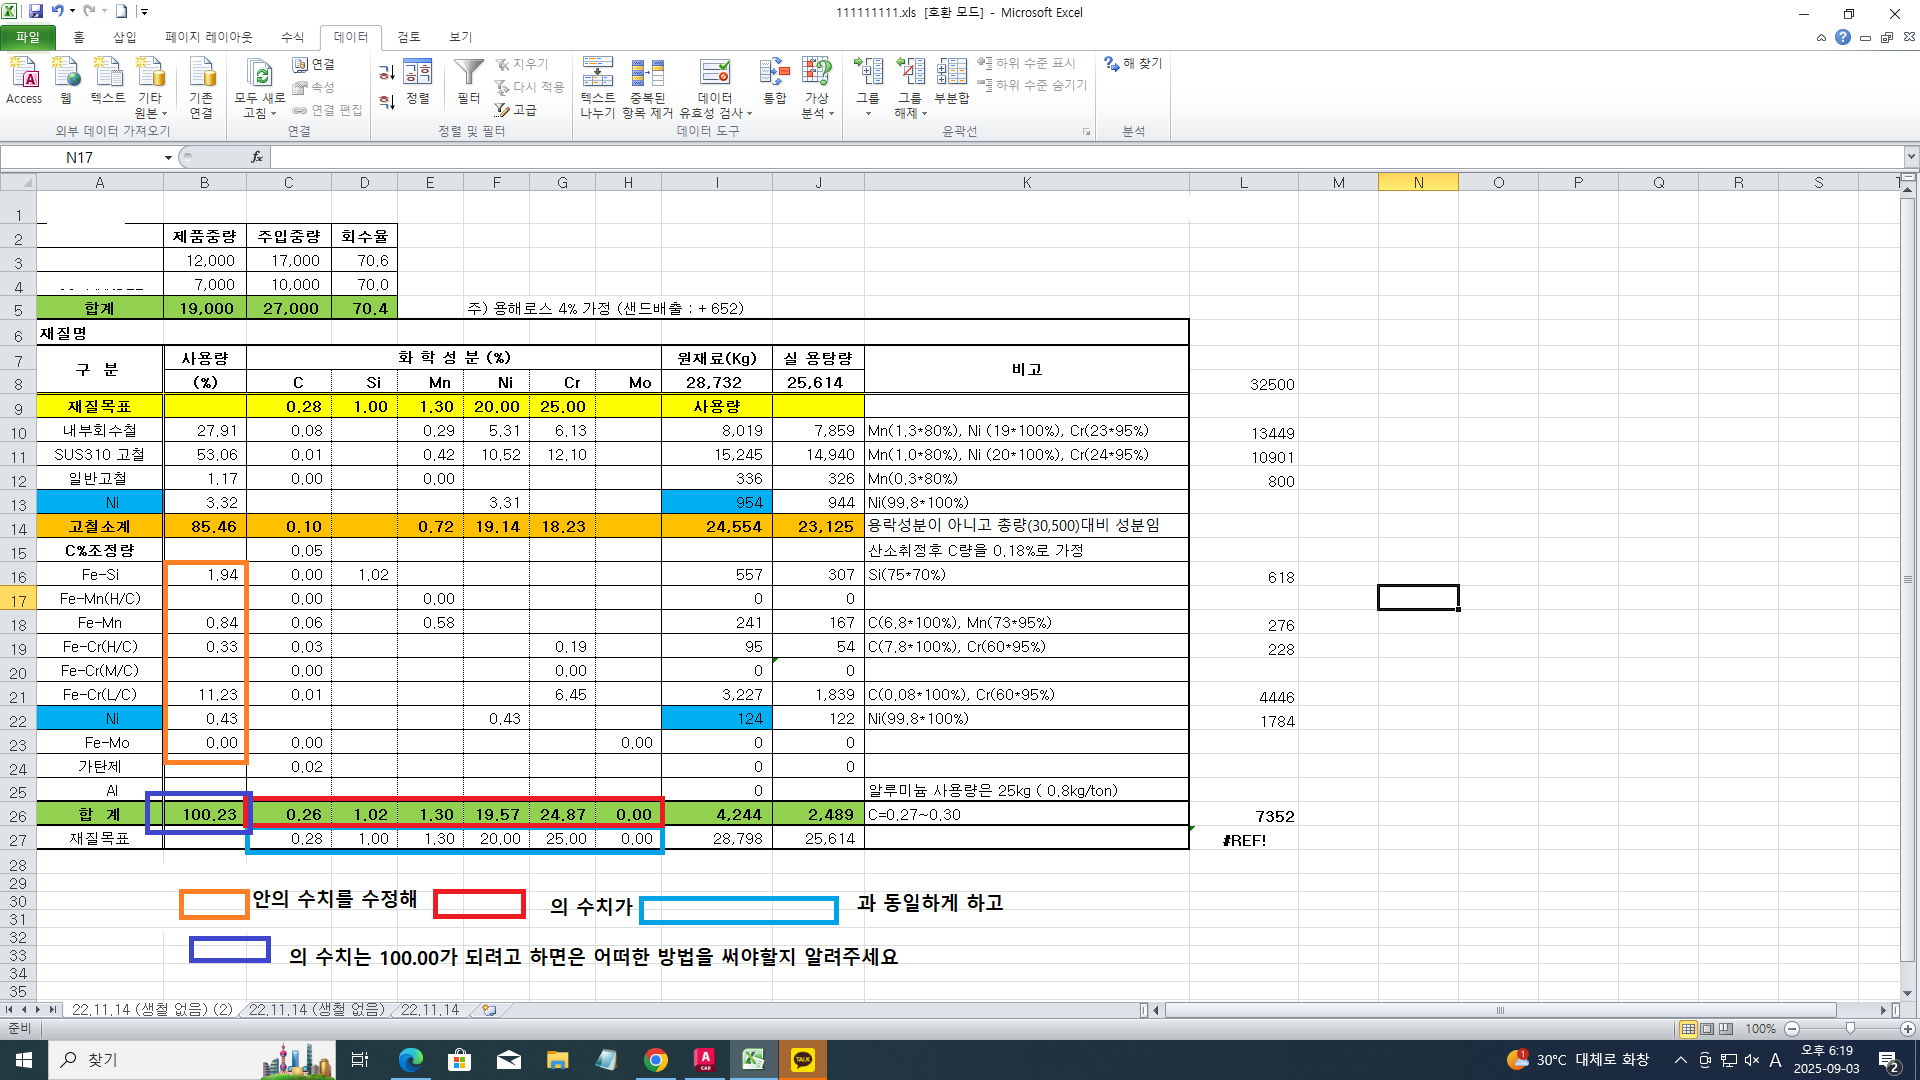Switch to Normal view in status bar
This screenshot has width=1920, height=1080.
pyautogui.click(x=1688, y=1029)
